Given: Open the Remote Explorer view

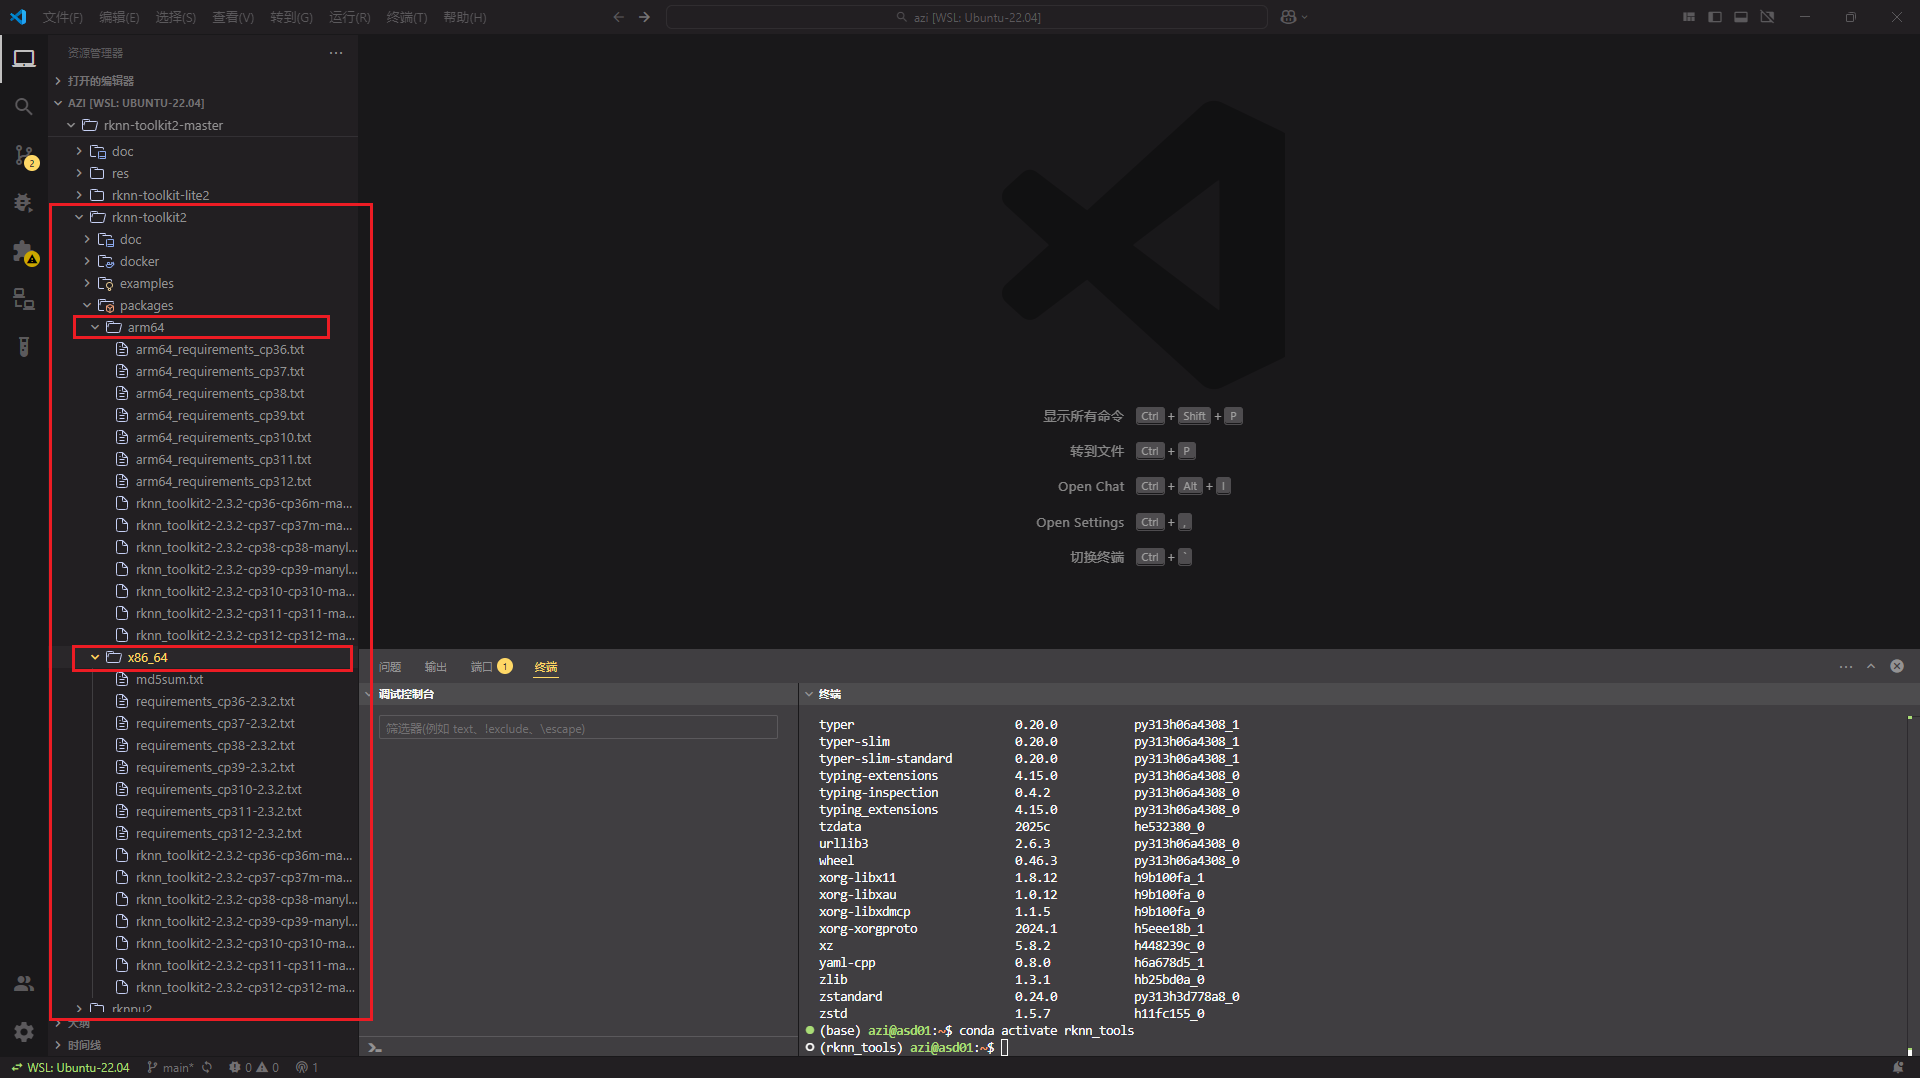Looking at the screenshot, I should pos(24,299).
